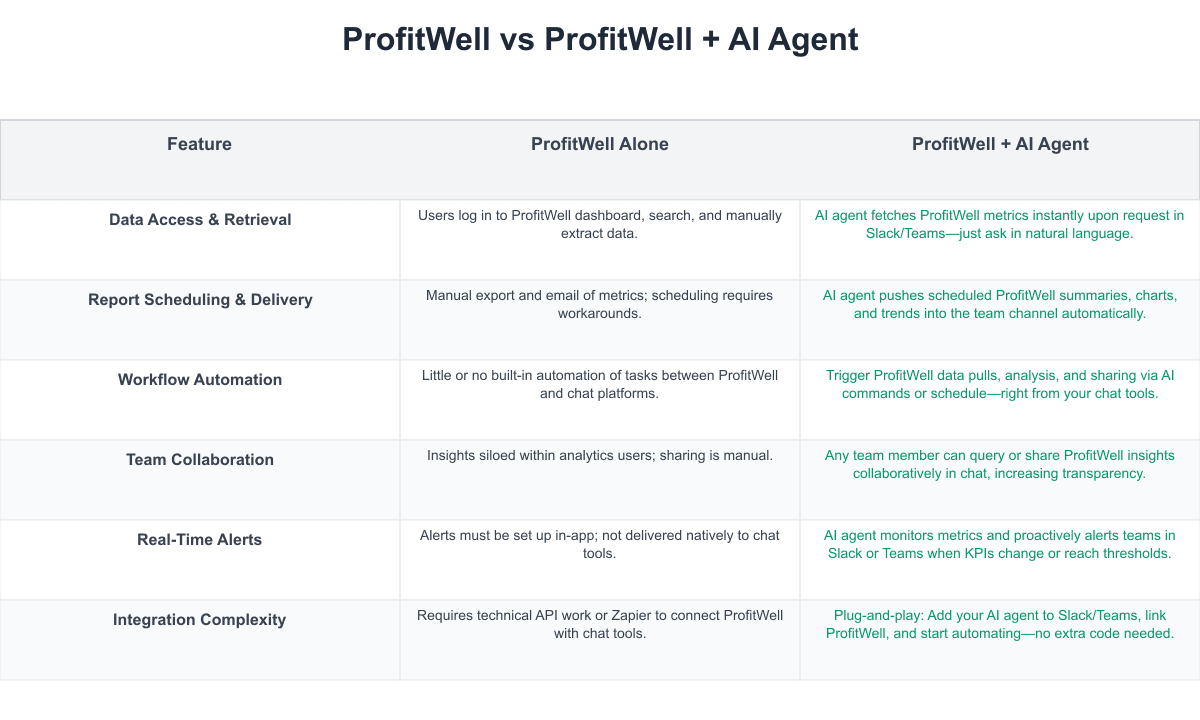Select the green text about triggering data pulls
This screenshot has width=1200, height=720.
tap(1000, 384)
